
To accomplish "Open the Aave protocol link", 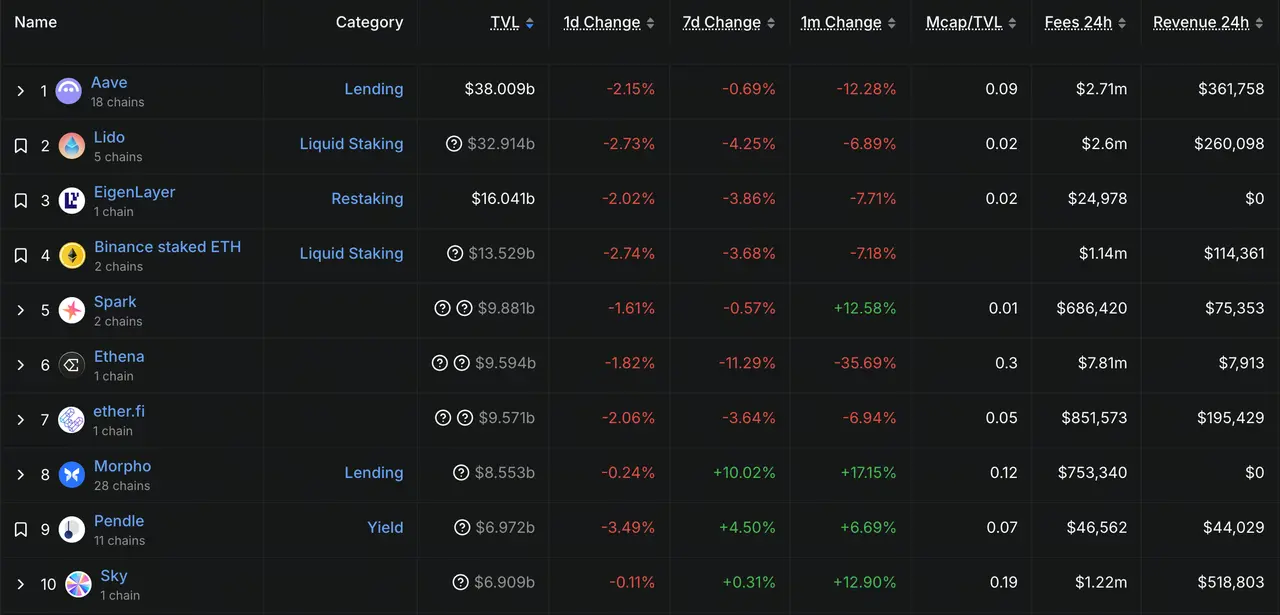I will [x=109, y=82].
